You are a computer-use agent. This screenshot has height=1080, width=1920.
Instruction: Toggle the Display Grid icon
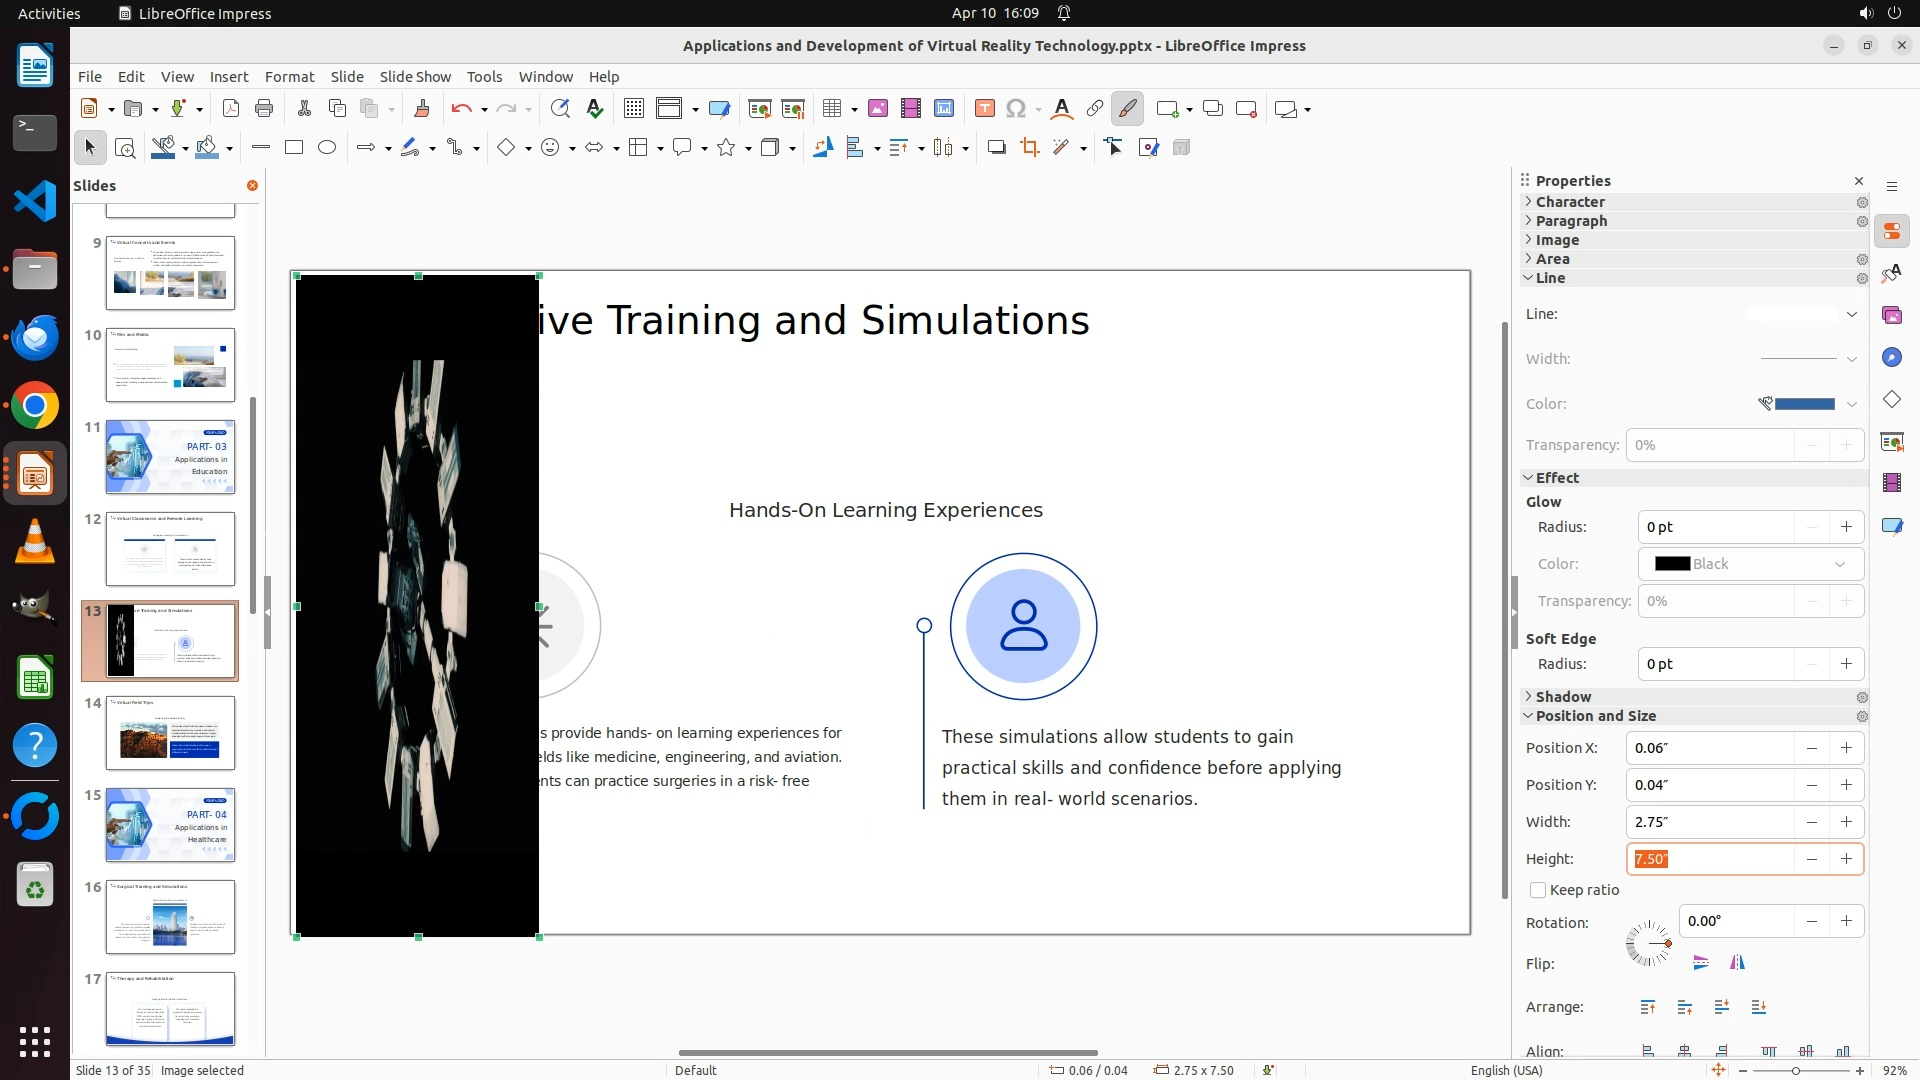tap(633, 109)
